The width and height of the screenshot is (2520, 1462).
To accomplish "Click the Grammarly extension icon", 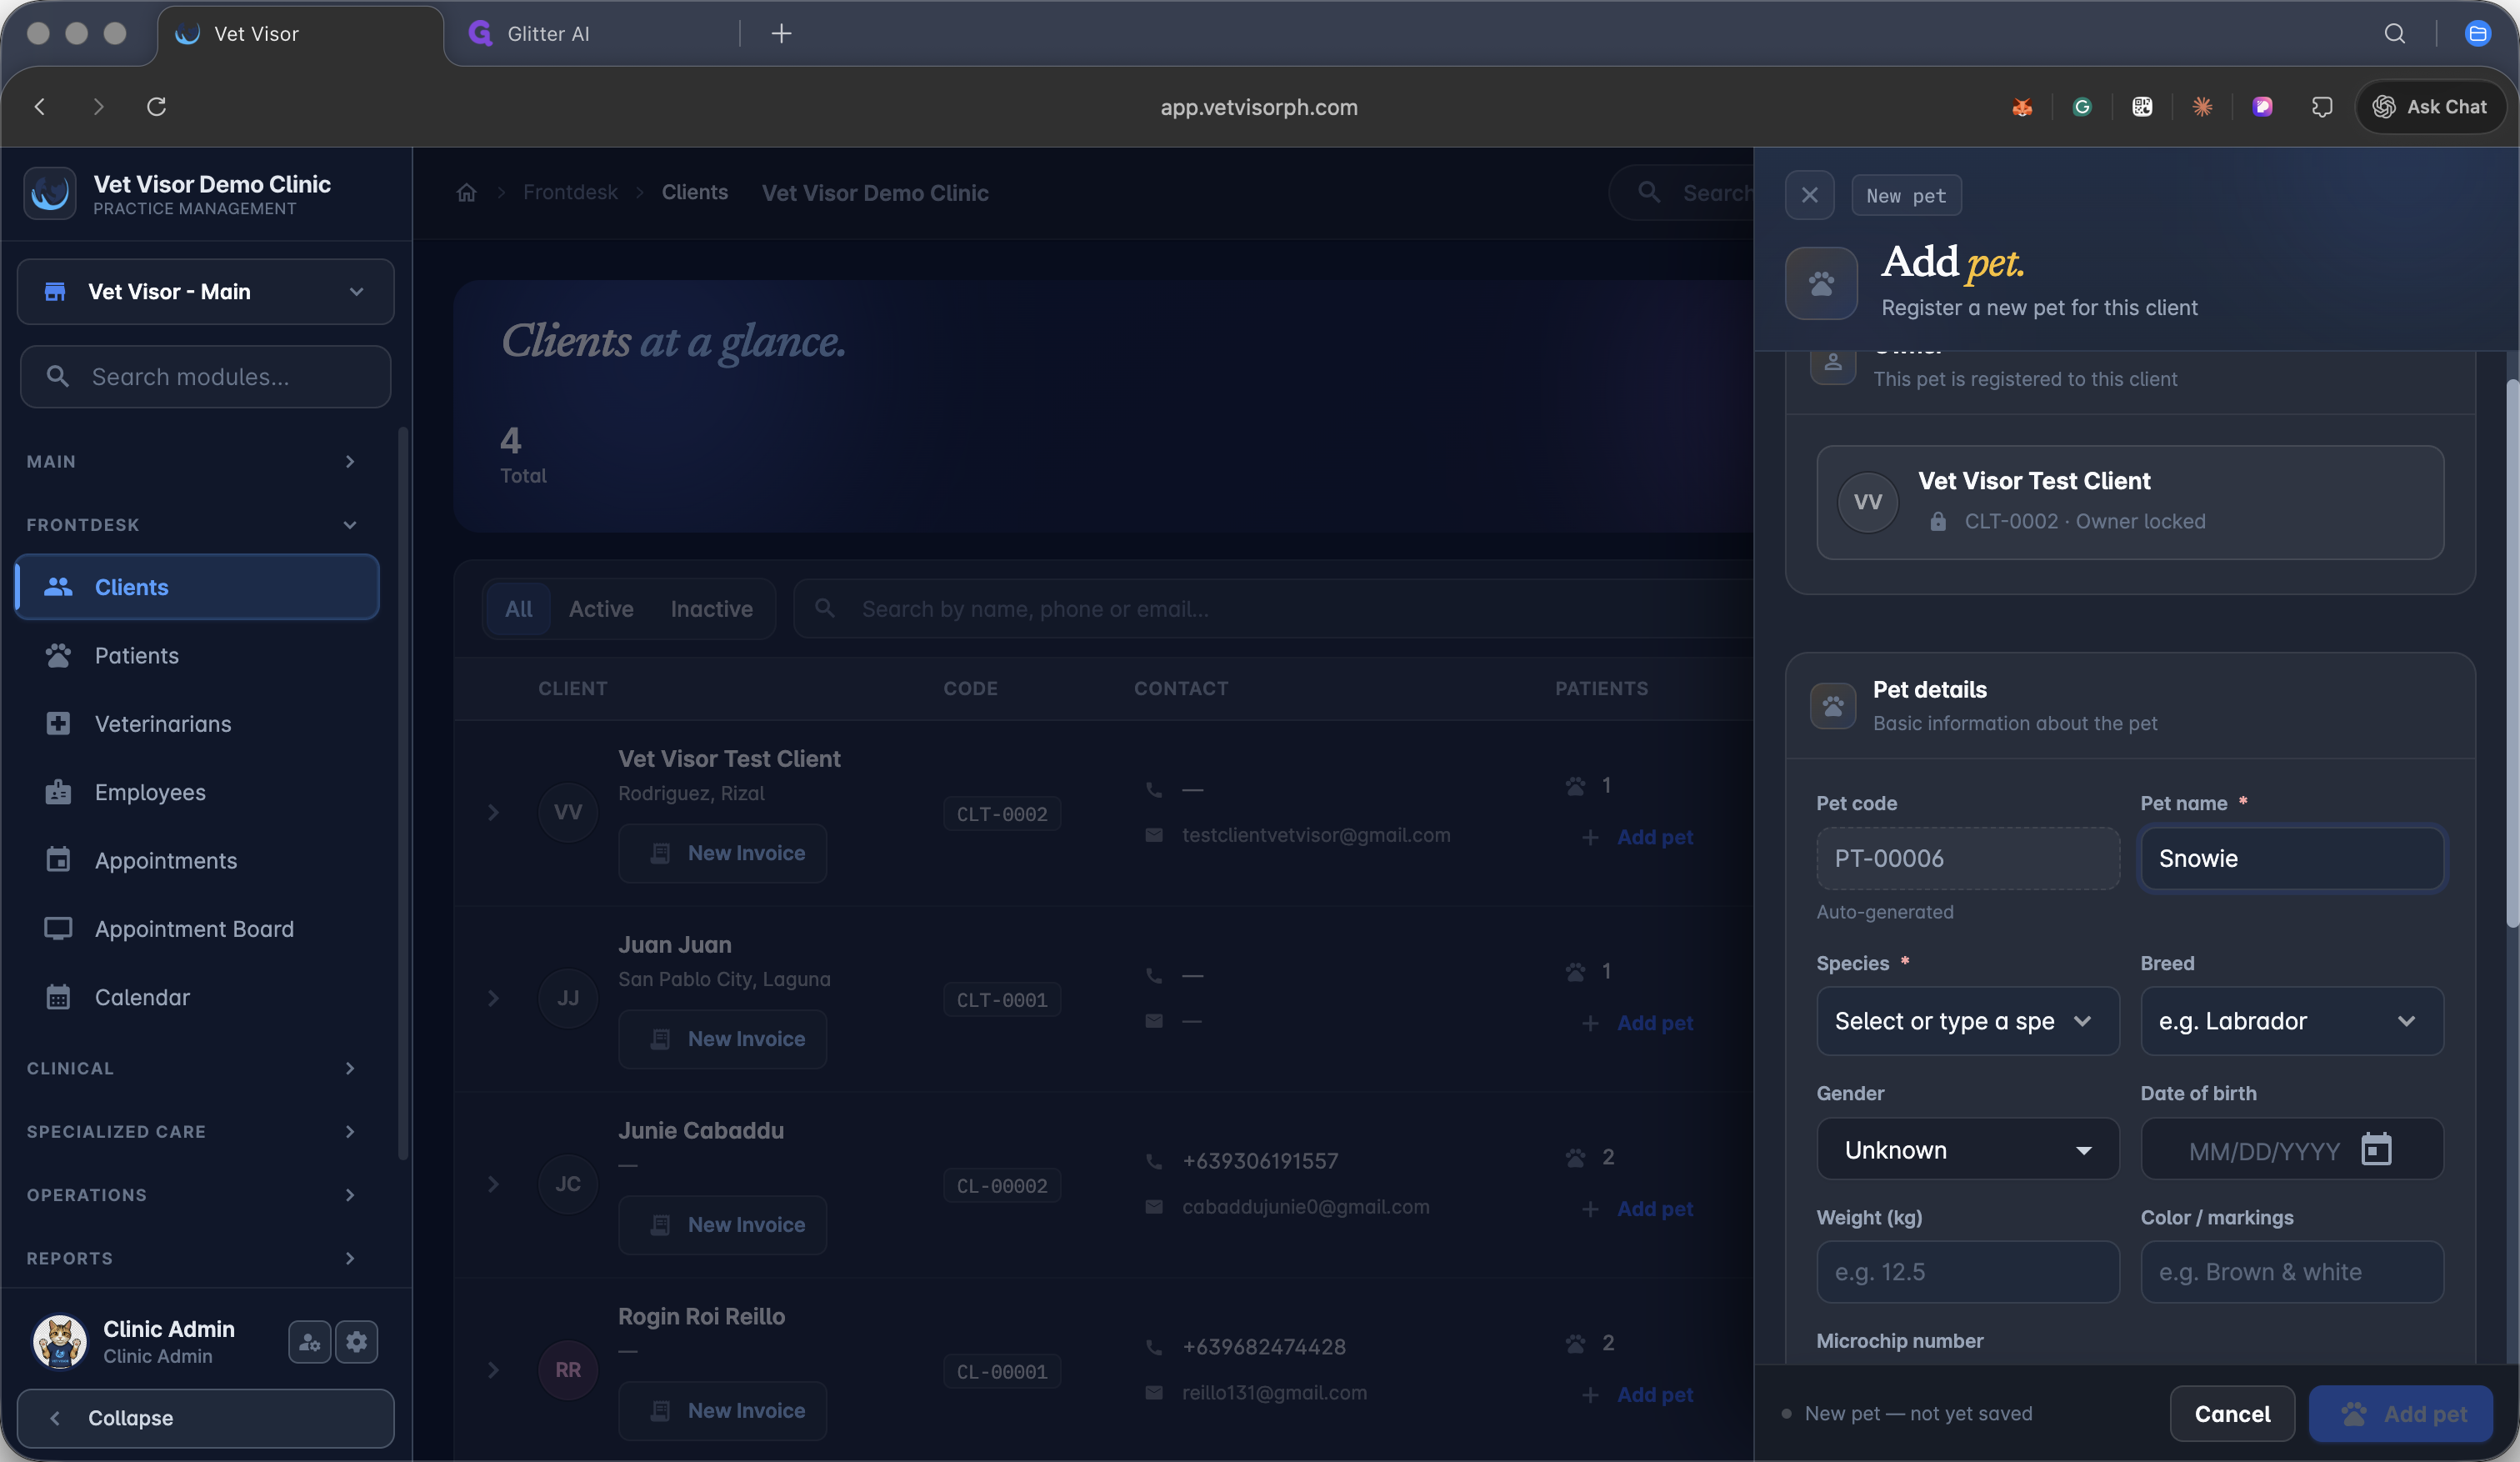I will [2082, 107].
